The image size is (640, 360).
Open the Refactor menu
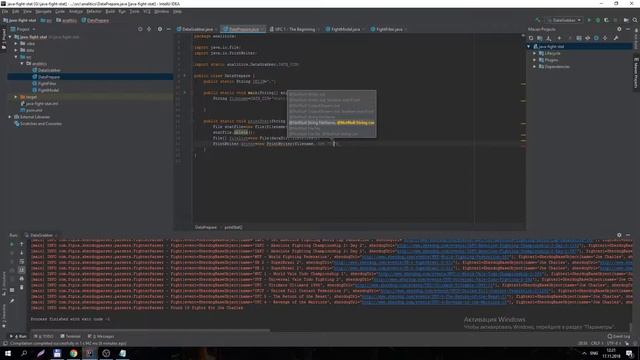point(93,11)
